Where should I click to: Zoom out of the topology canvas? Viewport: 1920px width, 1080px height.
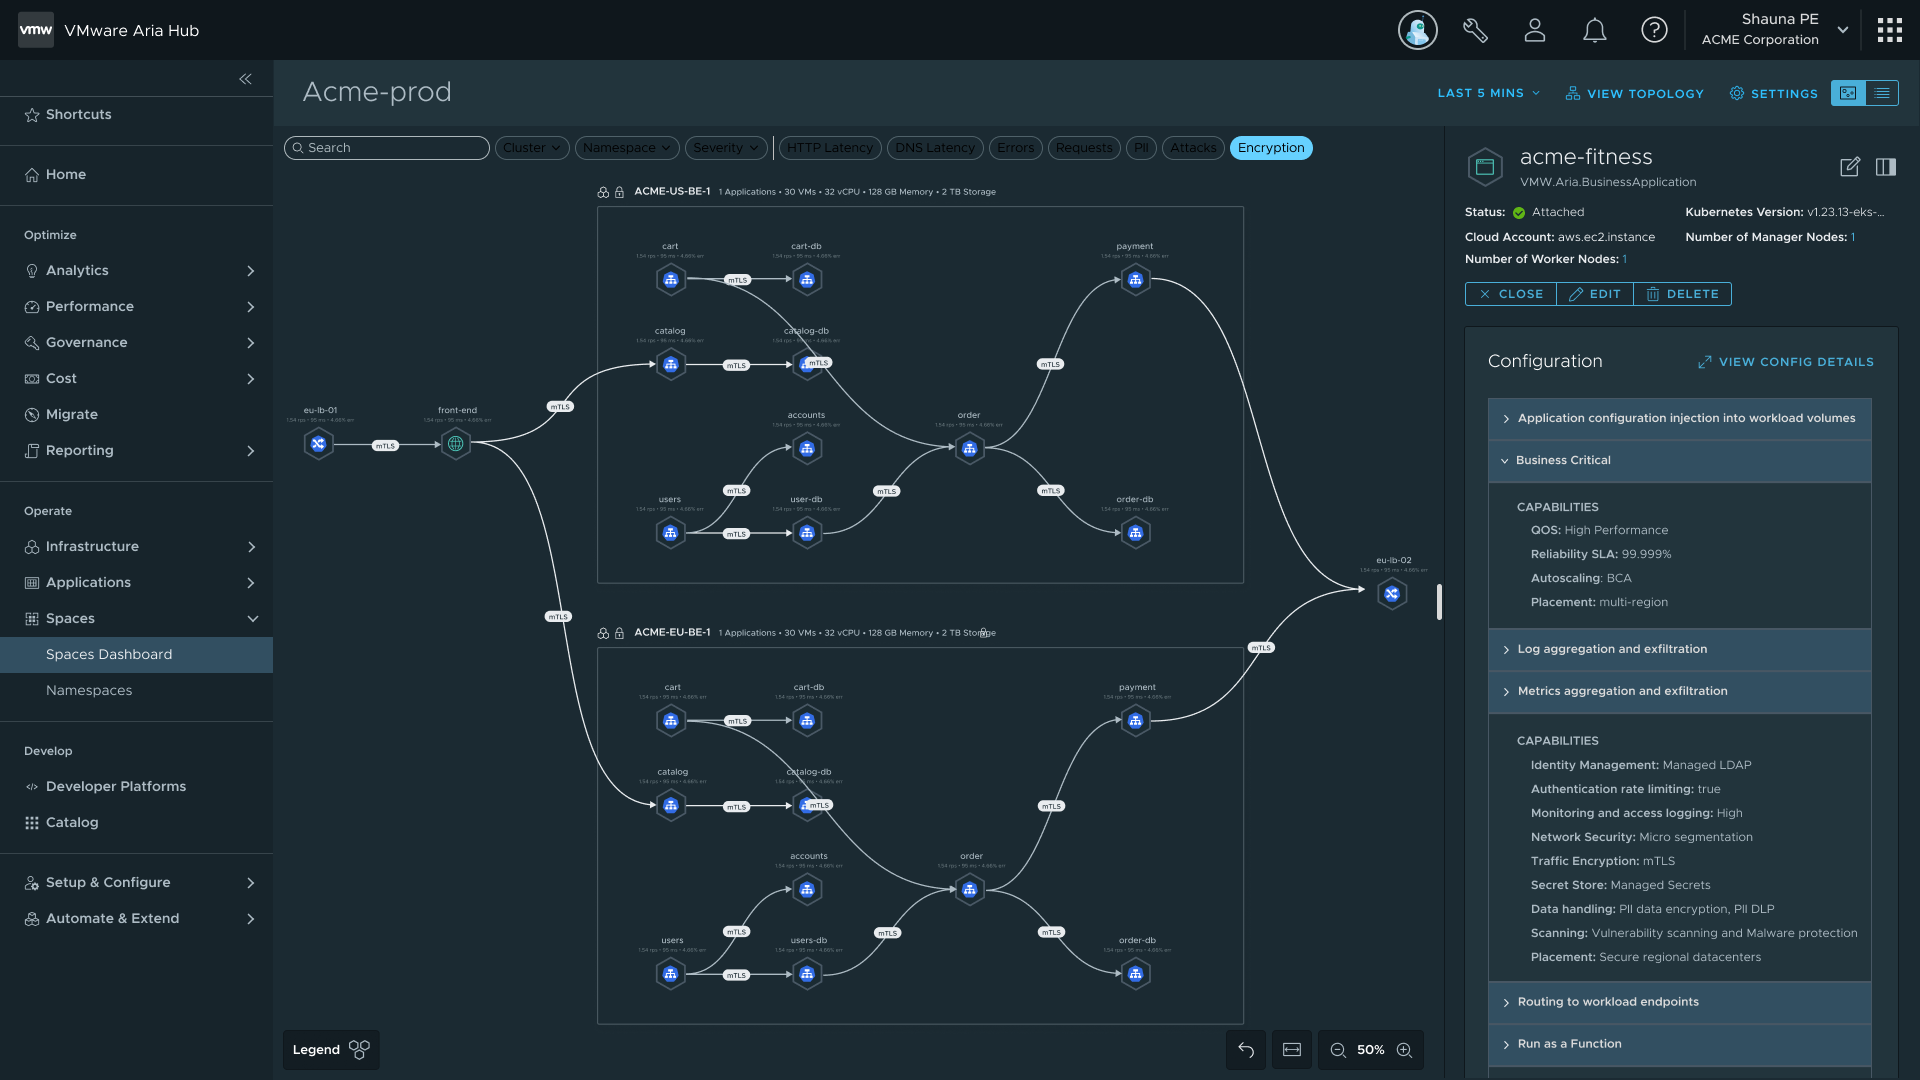(1338, 1050)
